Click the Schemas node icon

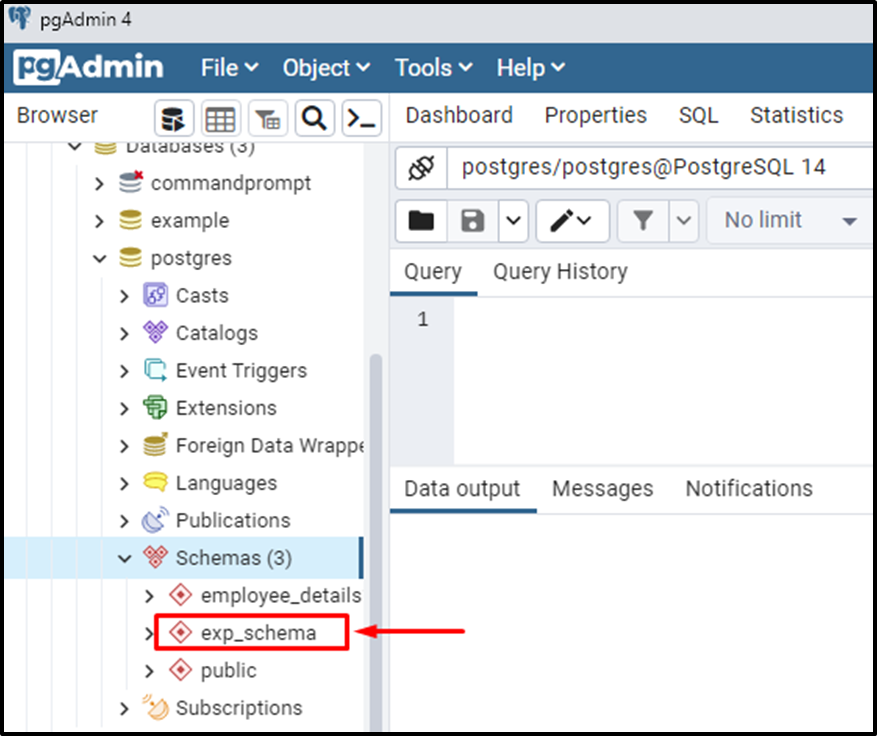pyautogui.click(x=155, y=557)
